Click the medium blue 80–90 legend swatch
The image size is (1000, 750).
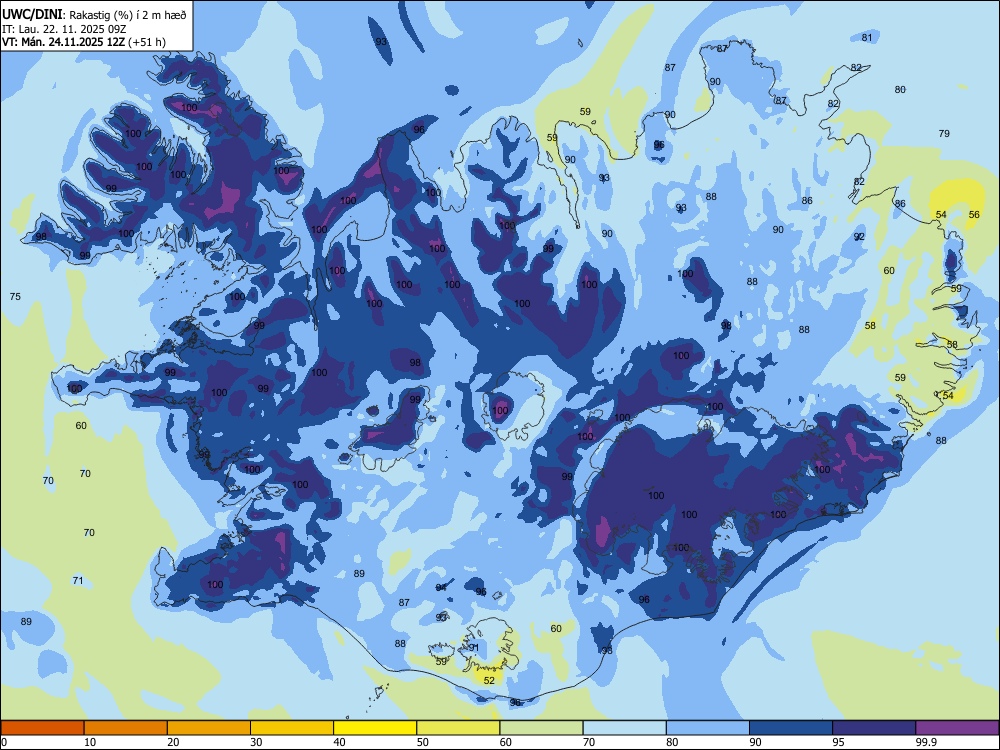click(708, 728)
